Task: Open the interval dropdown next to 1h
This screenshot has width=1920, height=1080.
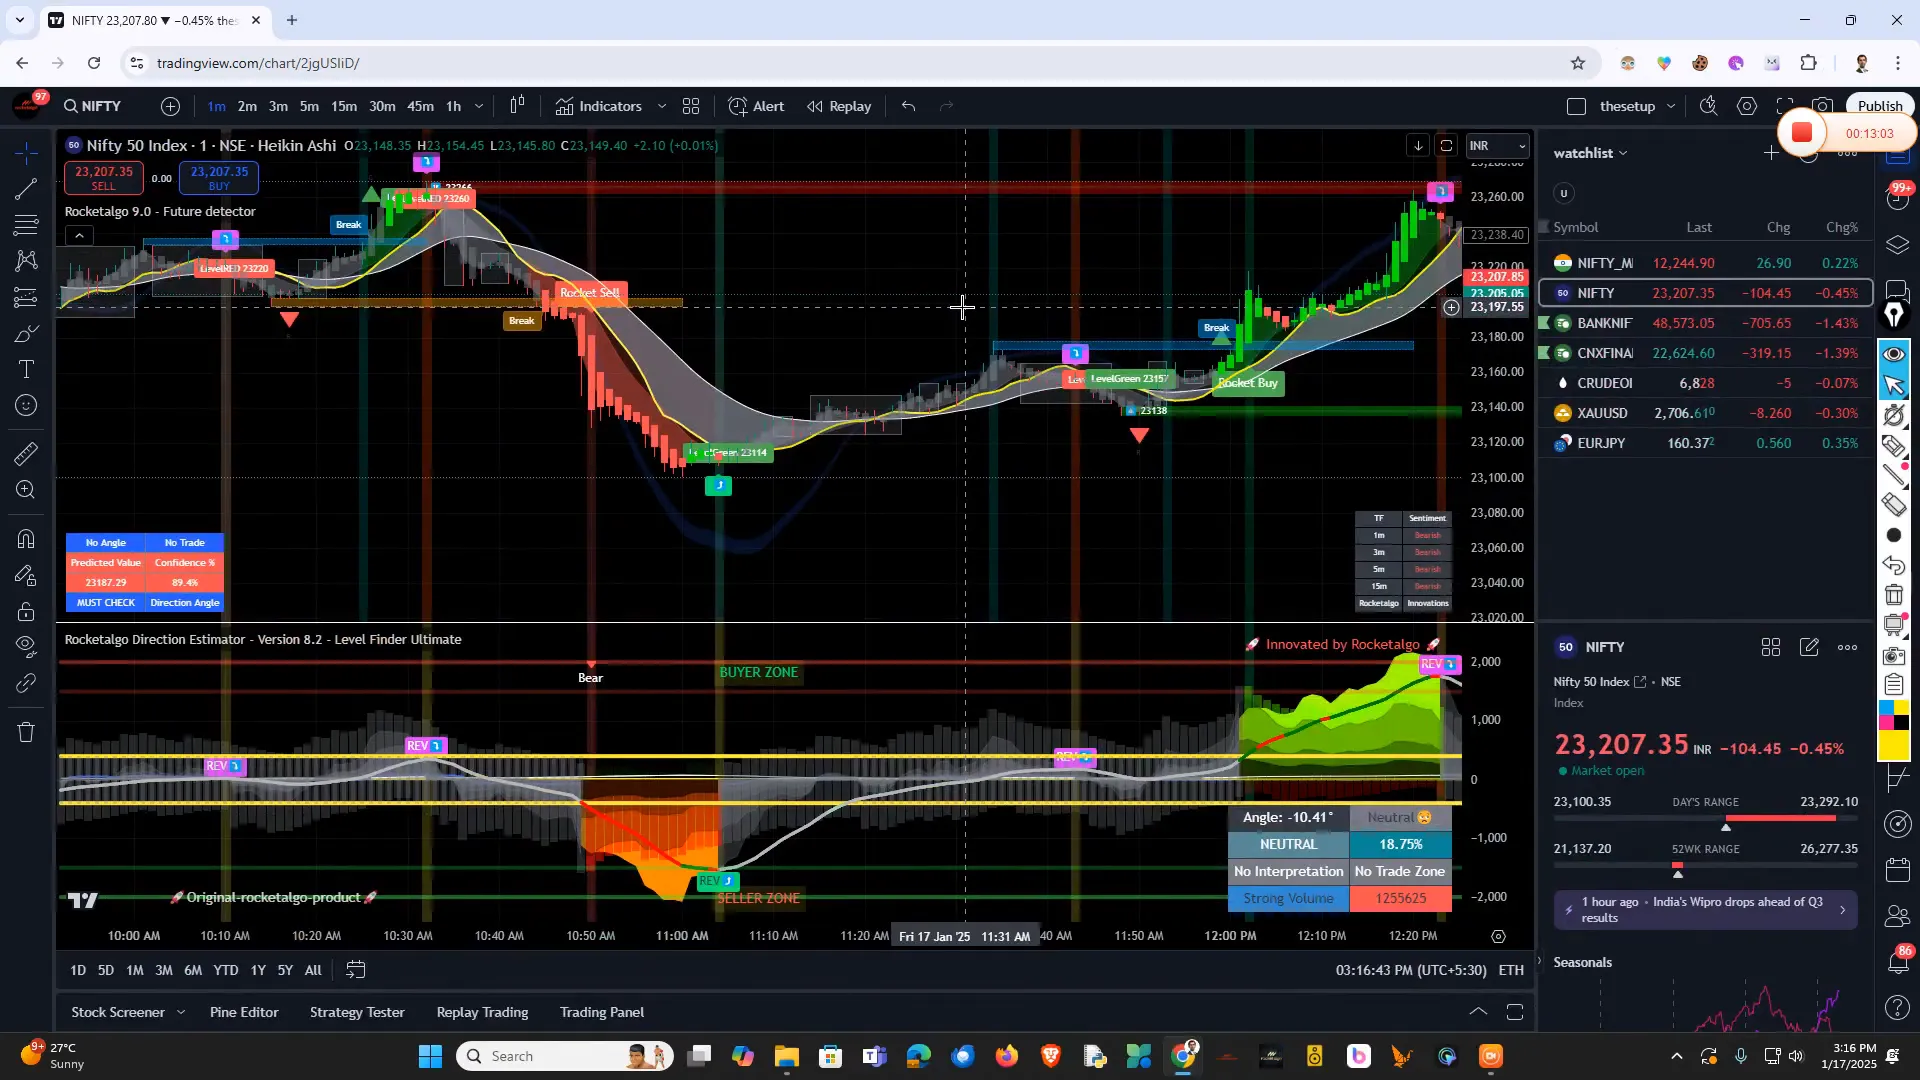Action: click(479, 106)
